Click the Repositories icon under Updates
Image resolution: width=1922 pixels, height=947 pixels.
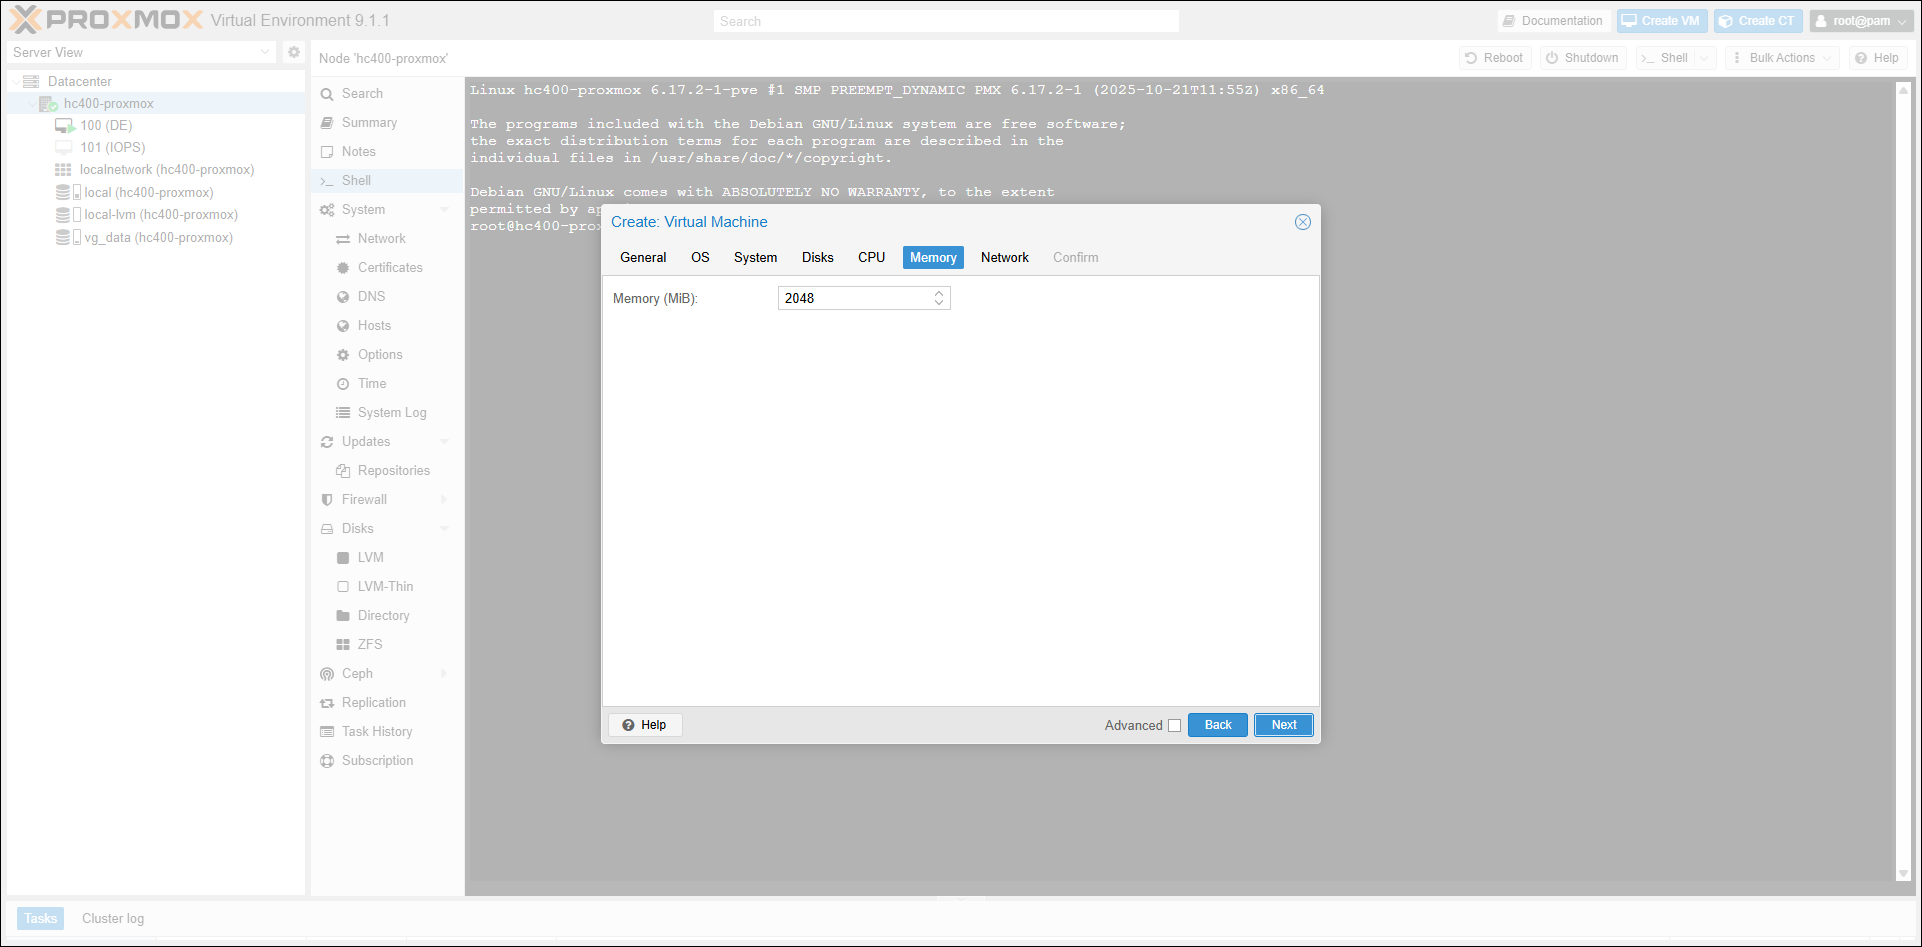coord(343,471)
